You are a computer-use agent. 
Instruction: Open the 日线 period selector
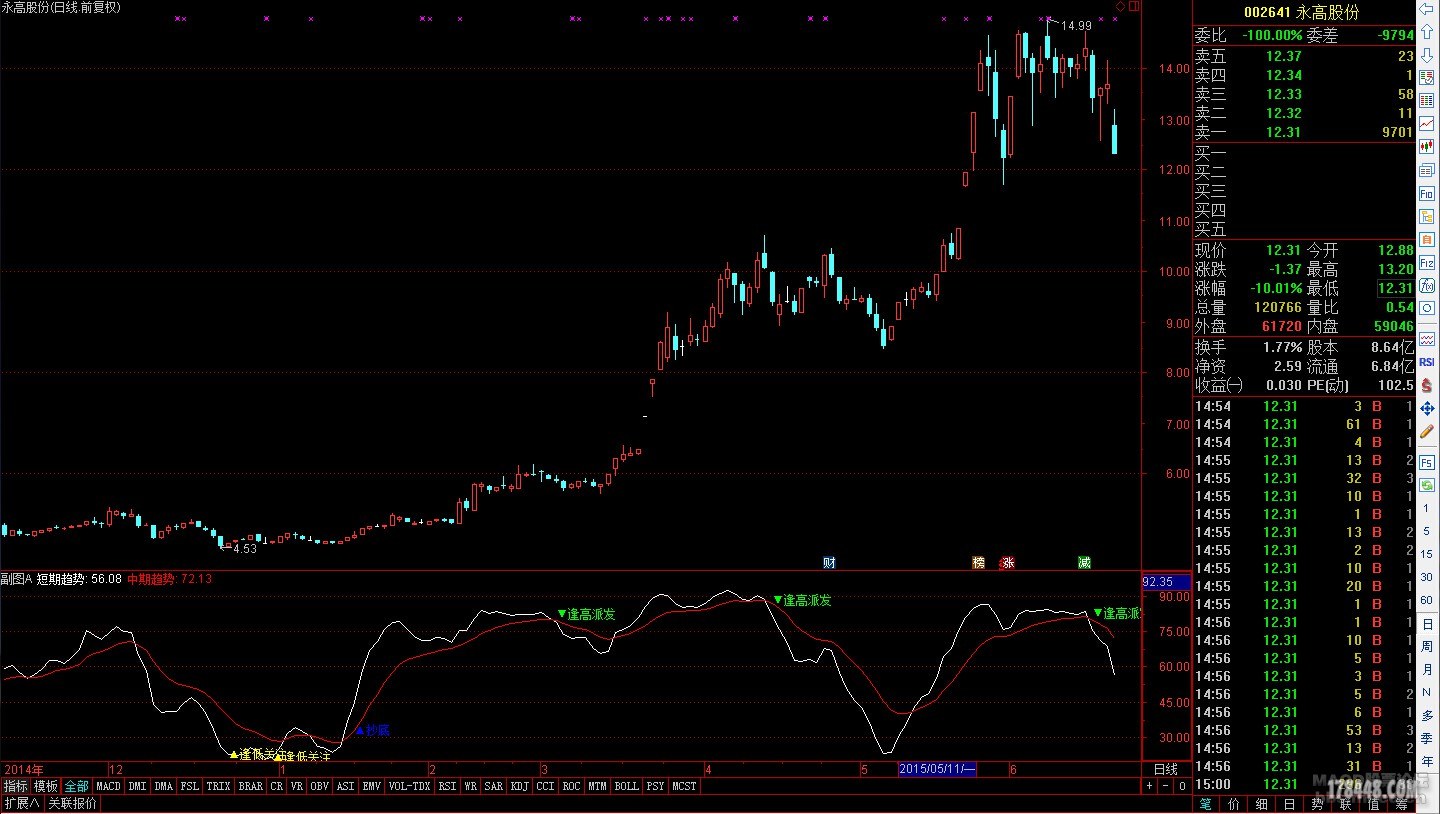click(1166, 770)
